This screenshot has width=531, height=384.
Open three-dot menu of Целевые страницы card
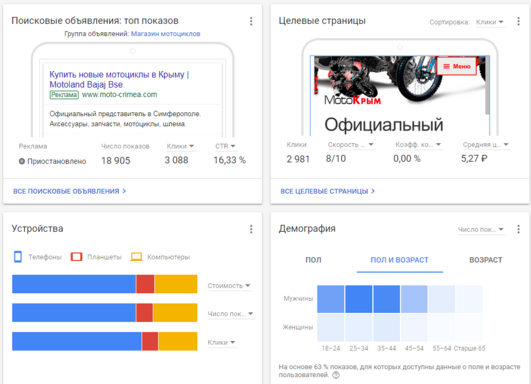518,21
